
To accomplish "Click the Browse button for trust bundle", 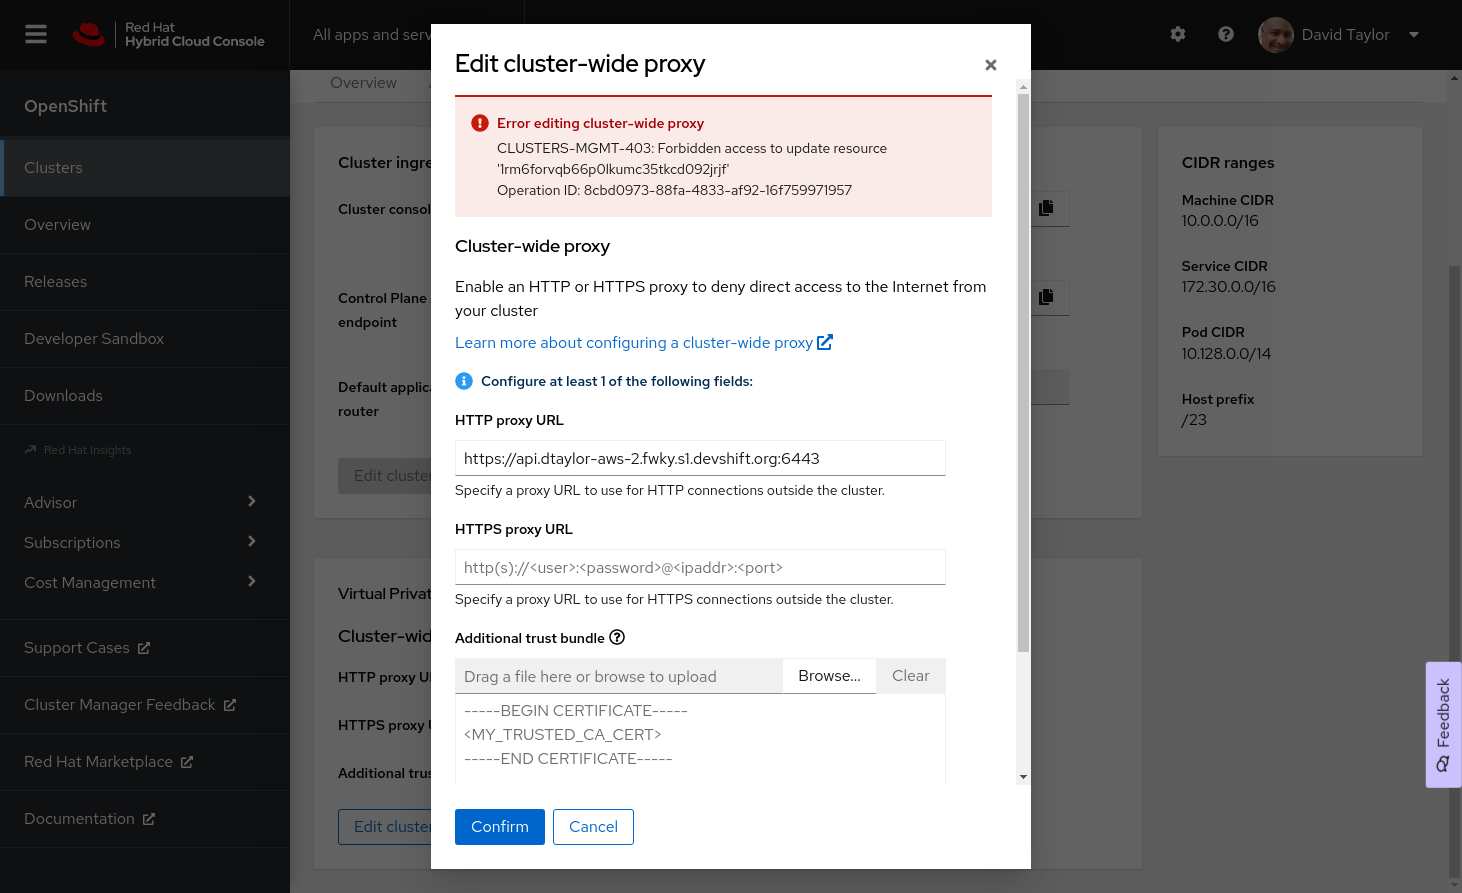I will coord(829,676).
